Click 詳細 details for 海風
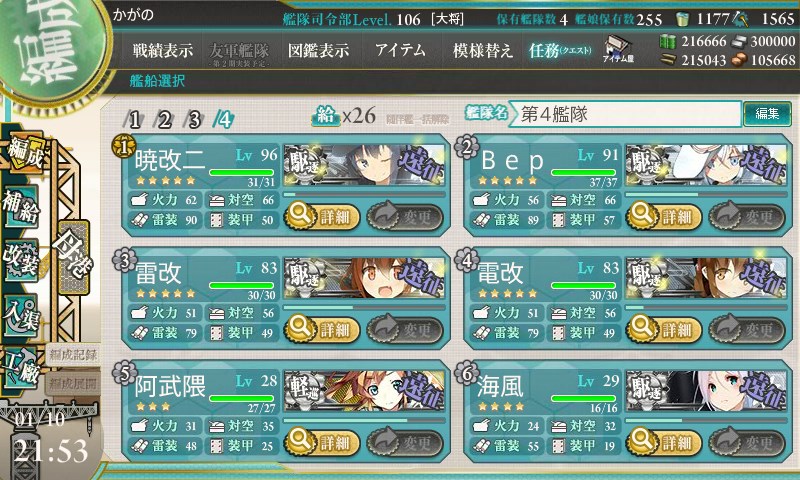Image resolution: width=800 pixels, height=480 pixels. 664,442
